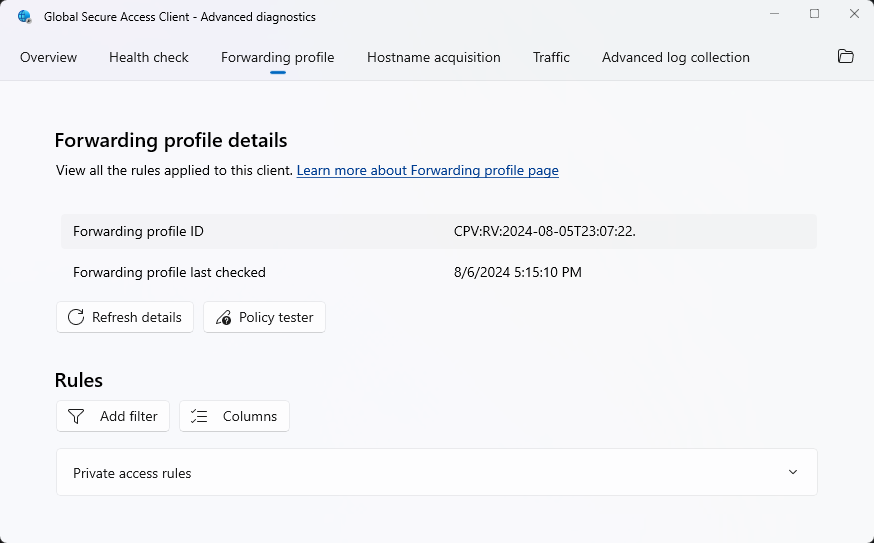Click the Columns checklist icon

pos(199,416)
